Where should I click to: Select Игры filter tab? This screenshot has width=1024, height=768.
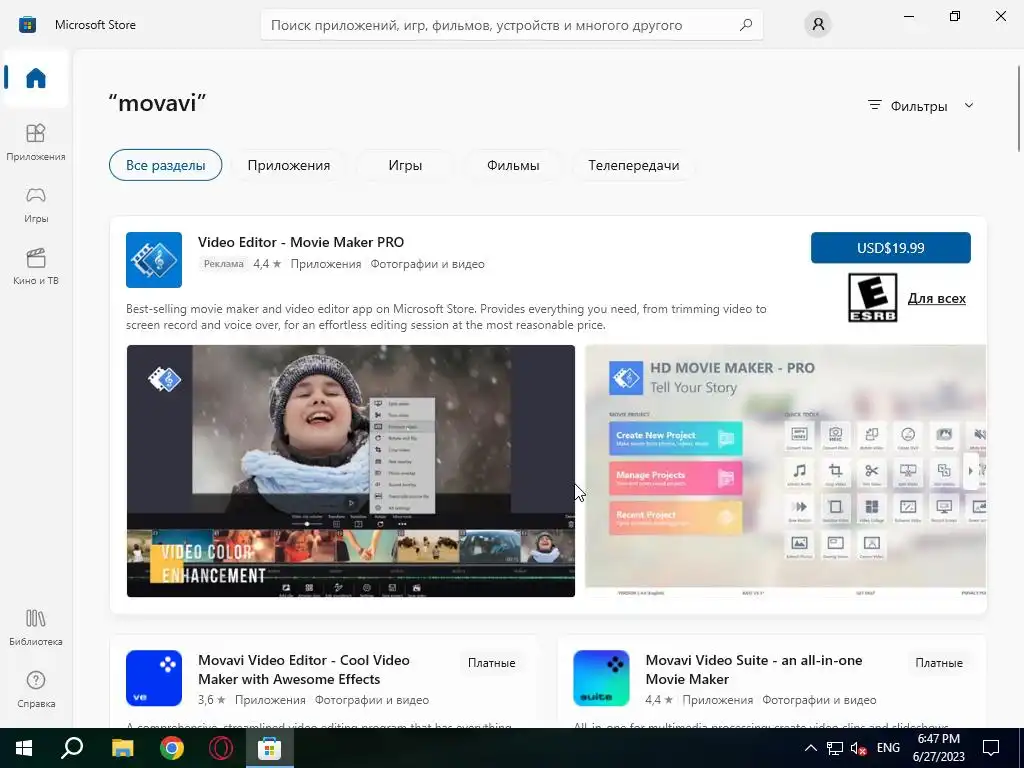tap(405, 165)
